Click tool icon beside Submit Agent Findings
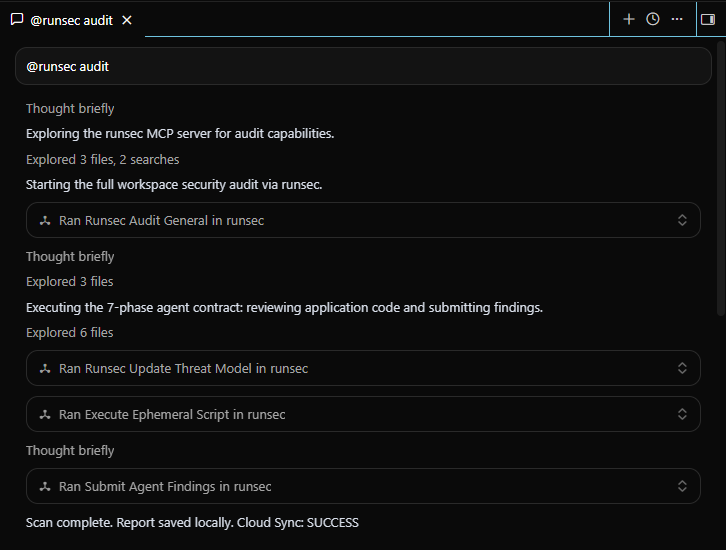This screenshot has height=550, width=726. [45, 487]
